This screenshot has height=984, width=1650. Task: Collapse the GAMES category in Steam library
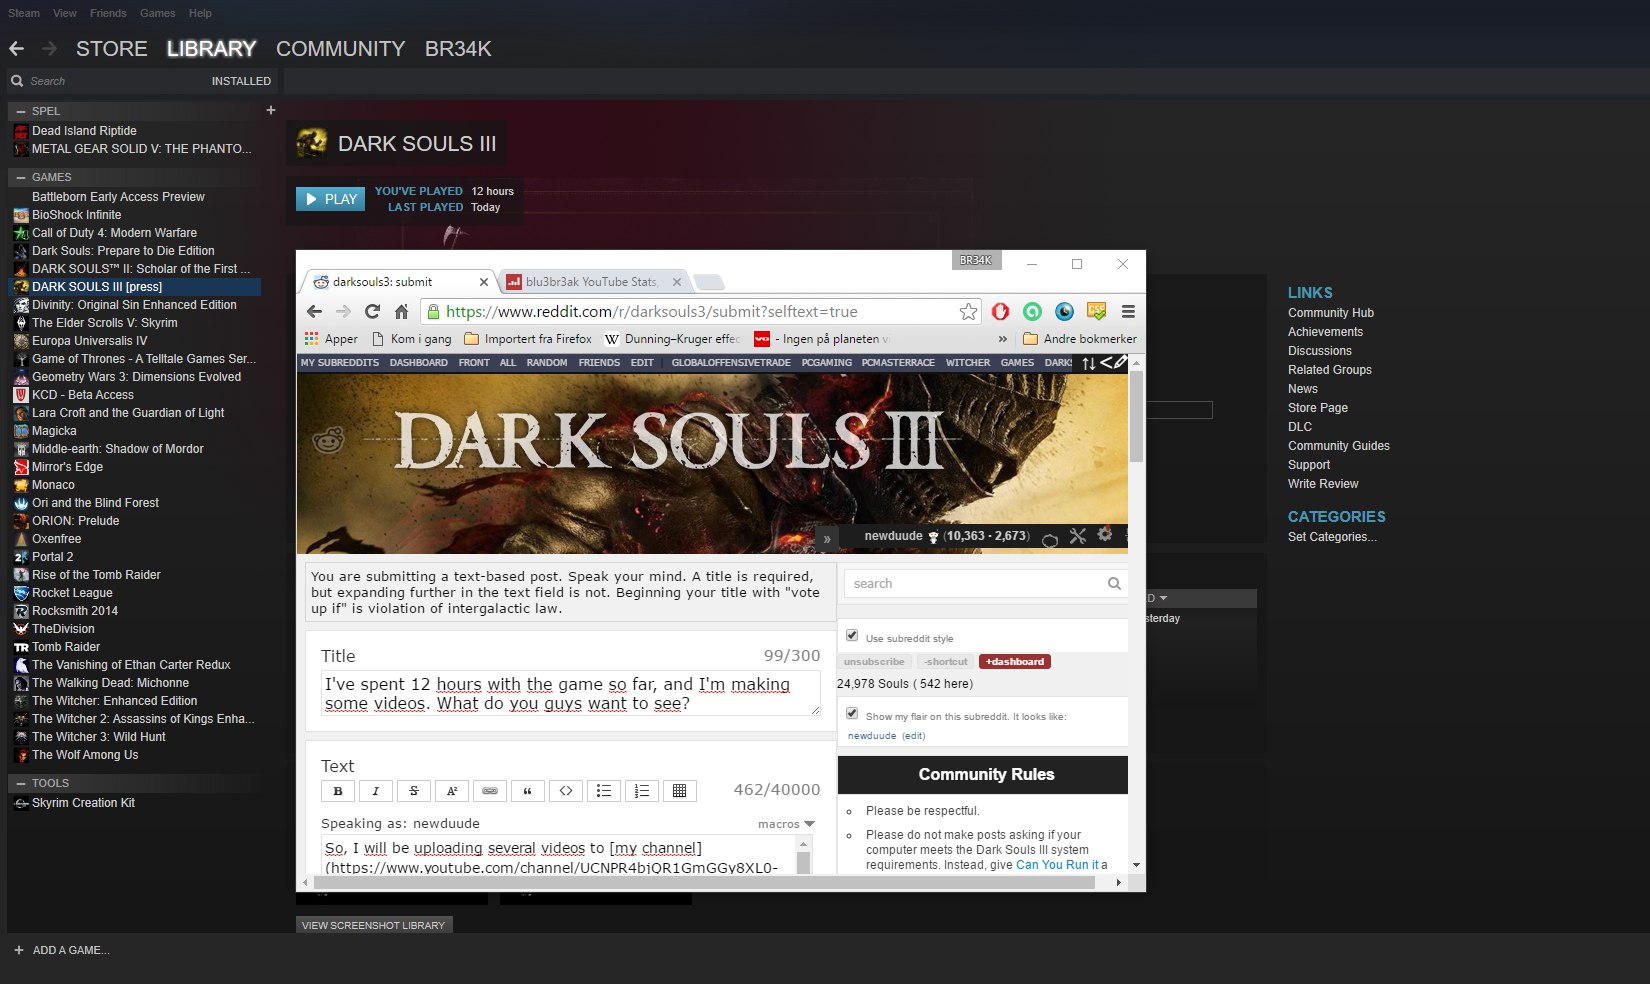pos(21,177)
